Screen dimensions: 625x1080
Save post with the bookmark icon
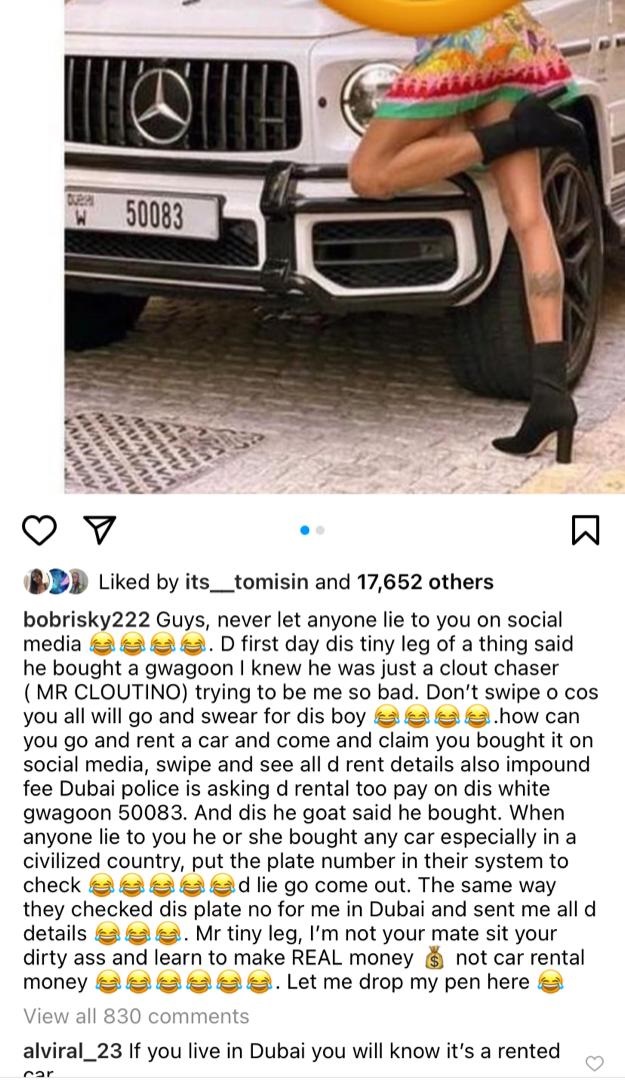click(586, 530)
